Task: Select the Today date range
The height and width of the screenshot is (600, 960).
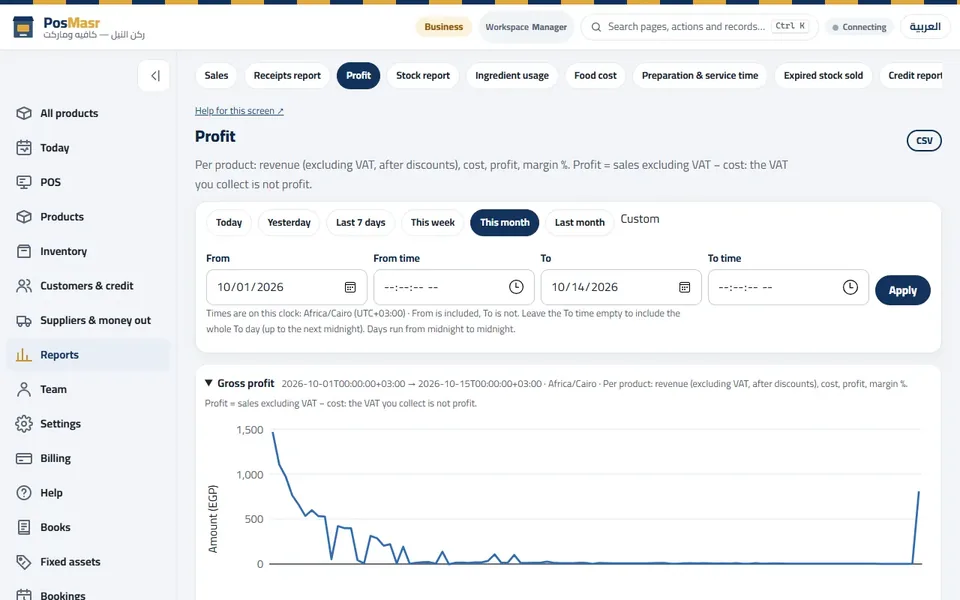Action: pyautogui.click(x=228, y=222)
